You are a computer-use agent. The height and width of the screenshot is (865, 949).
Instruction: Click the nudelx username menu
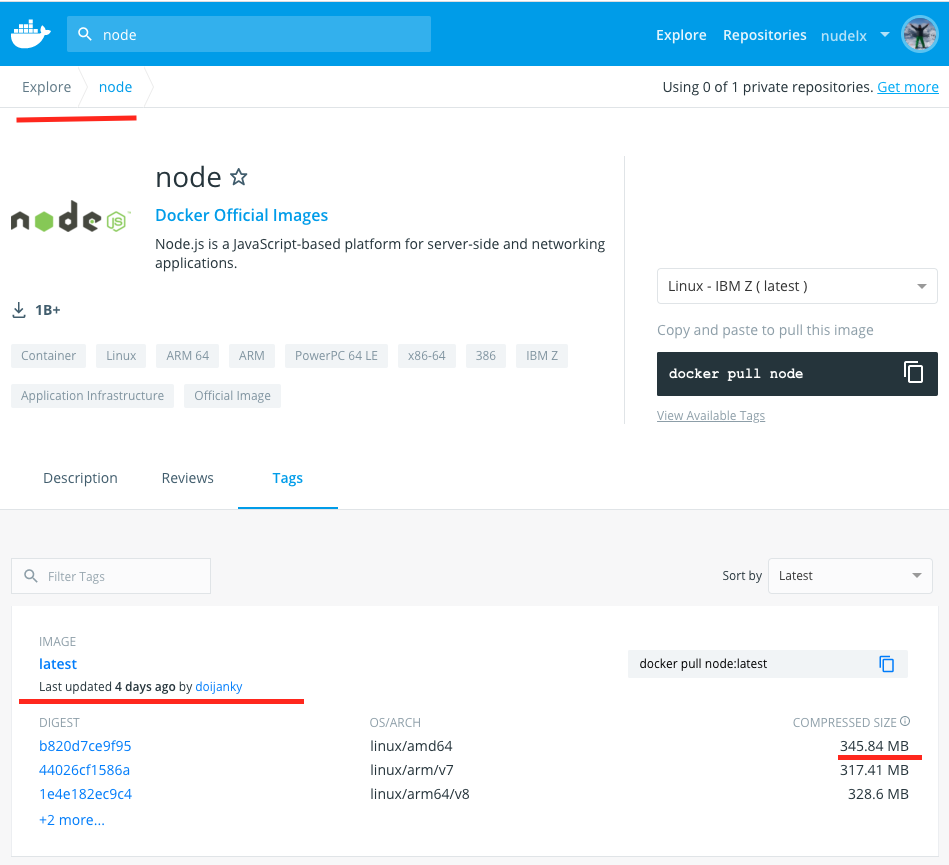pyautogui.click(x=844, y=36)
